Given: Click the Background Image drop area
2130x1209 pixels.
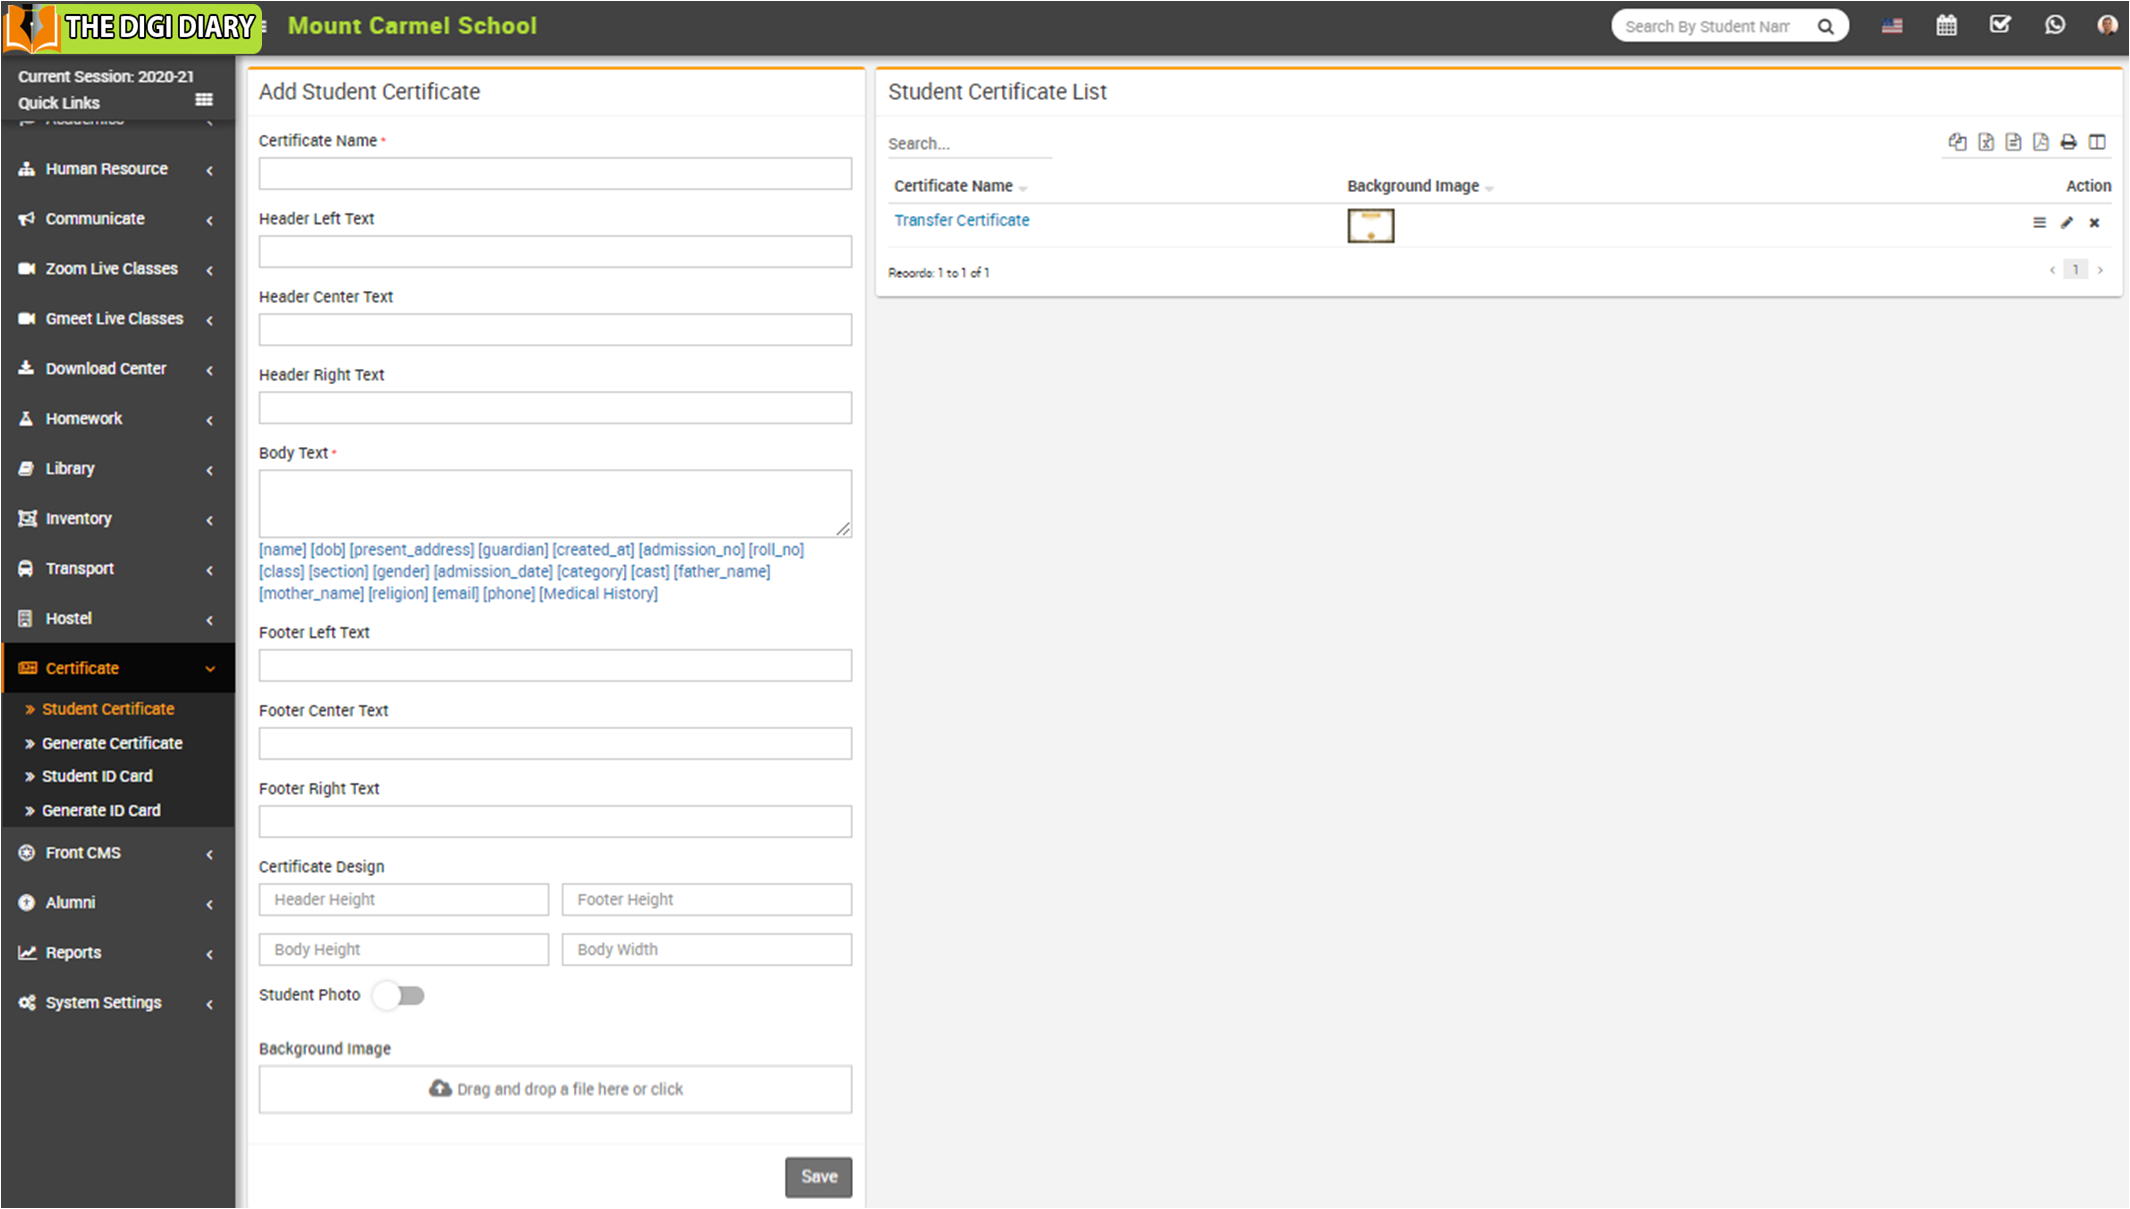Looking at the screenshot, I should point(555,1089).
